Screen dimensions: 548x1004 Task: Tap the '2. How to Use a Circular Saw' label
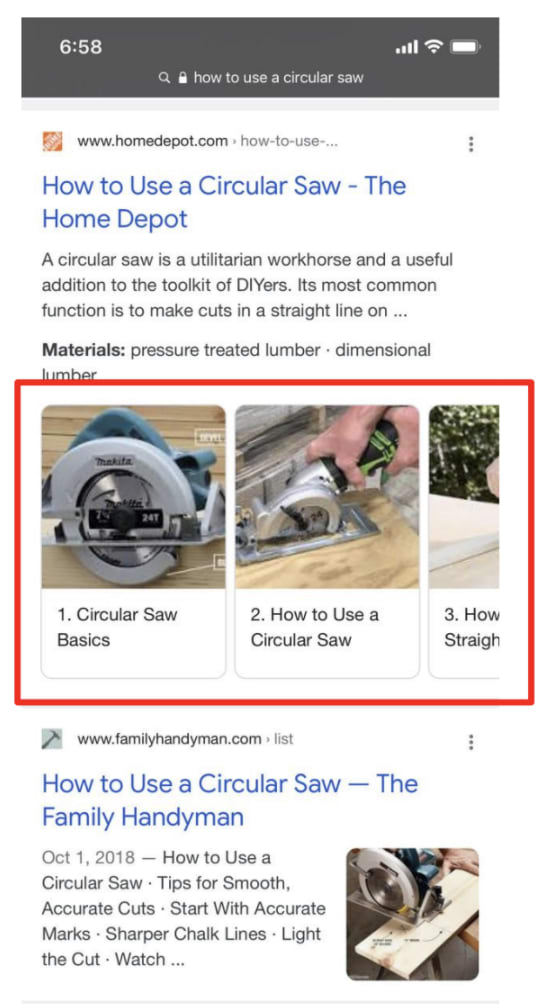click(x=314, y=628)
